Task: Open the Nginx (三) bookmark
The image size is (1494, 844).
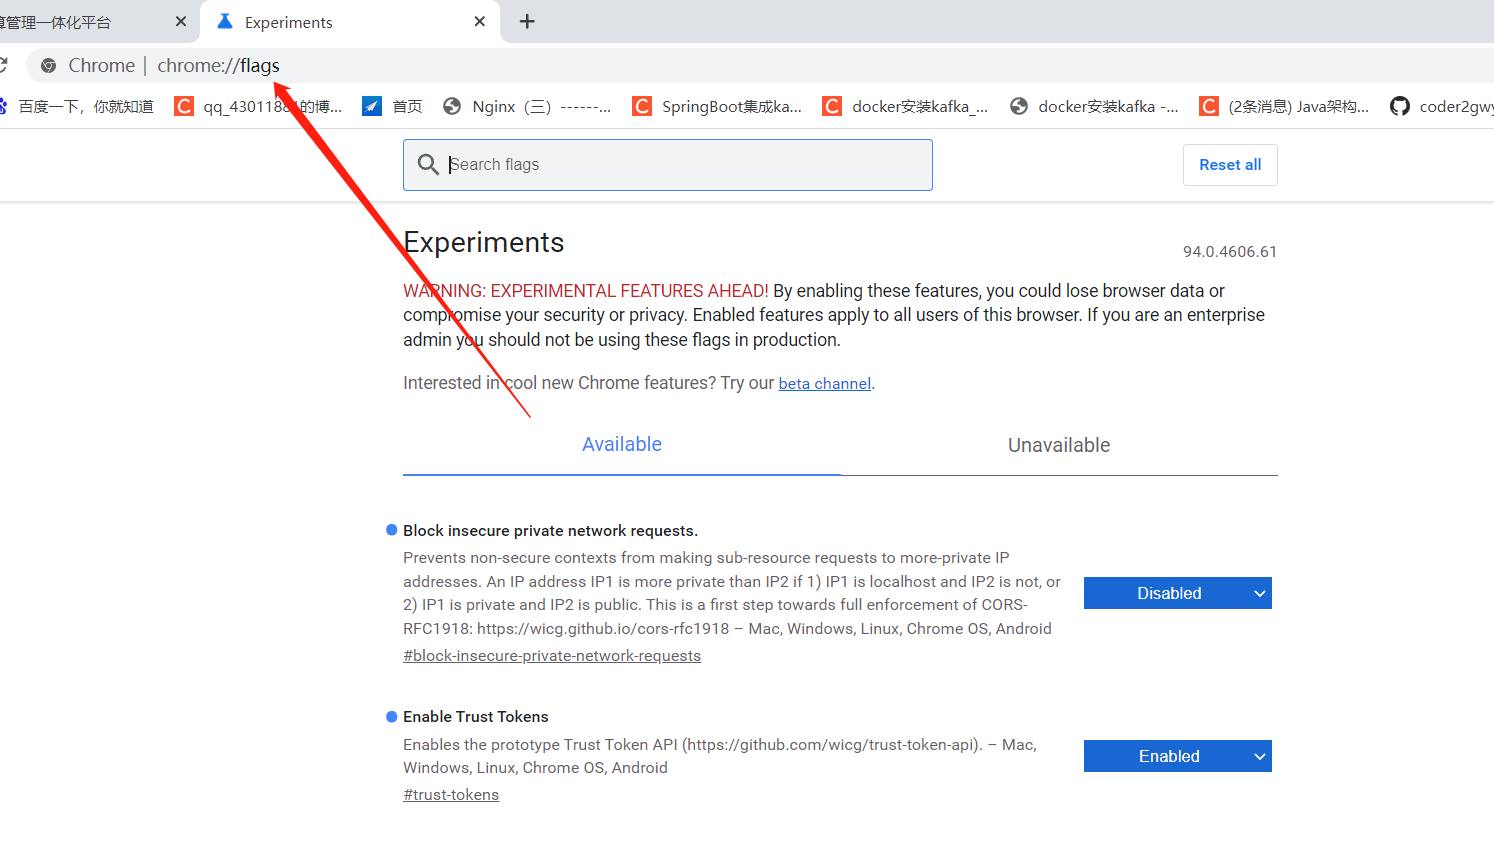Action: (527, 106)
